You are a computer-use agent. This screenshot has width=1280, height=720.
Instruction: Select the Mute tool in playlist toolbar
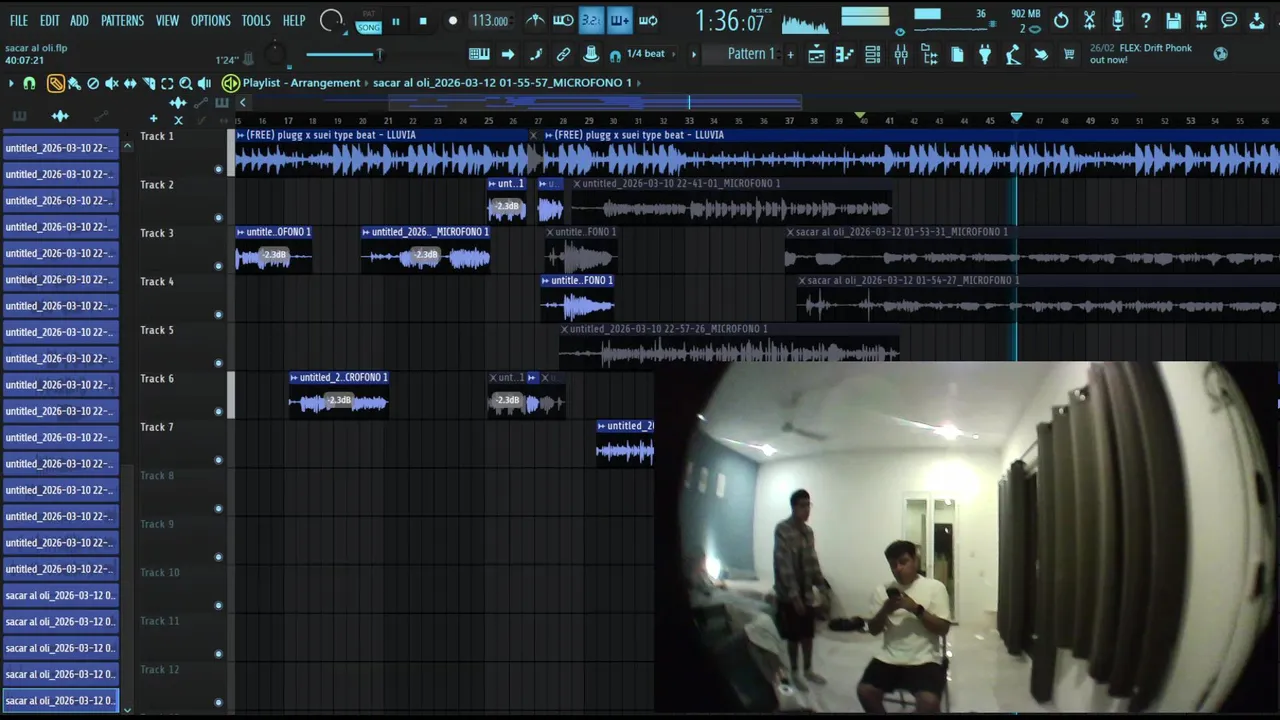[111, 84]
